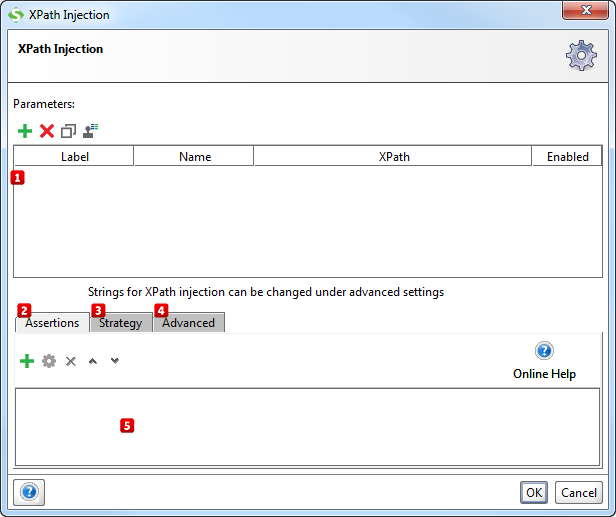Viewport: 616px width, 517px height.
Task: Move the assertion down with the down arrow
Action: pyautogui.click(x=115, y=360)
